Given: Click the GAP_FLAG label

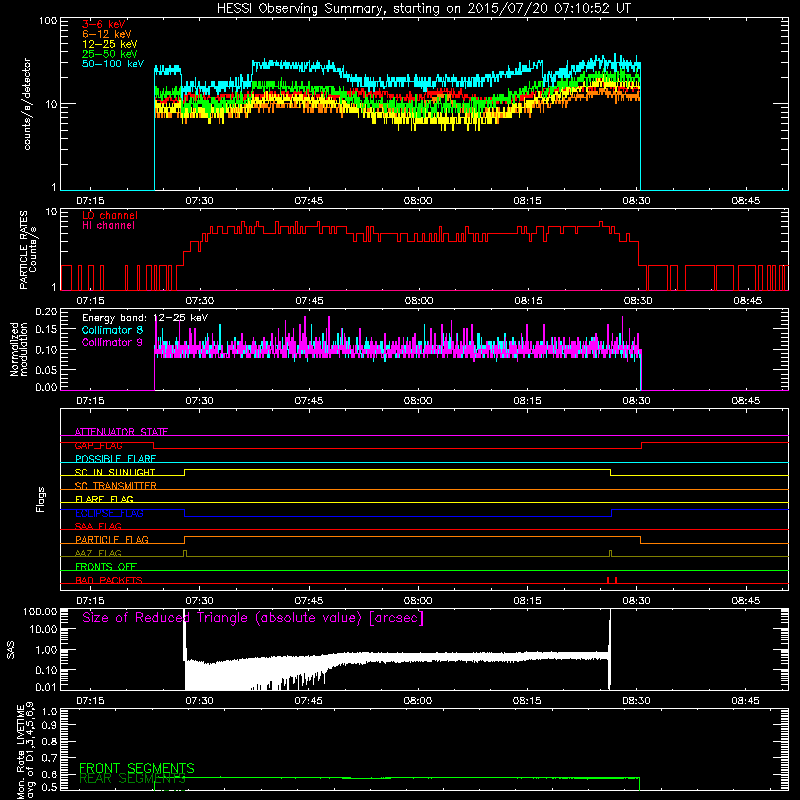Looking at the screenshot, I should [98, 445].
